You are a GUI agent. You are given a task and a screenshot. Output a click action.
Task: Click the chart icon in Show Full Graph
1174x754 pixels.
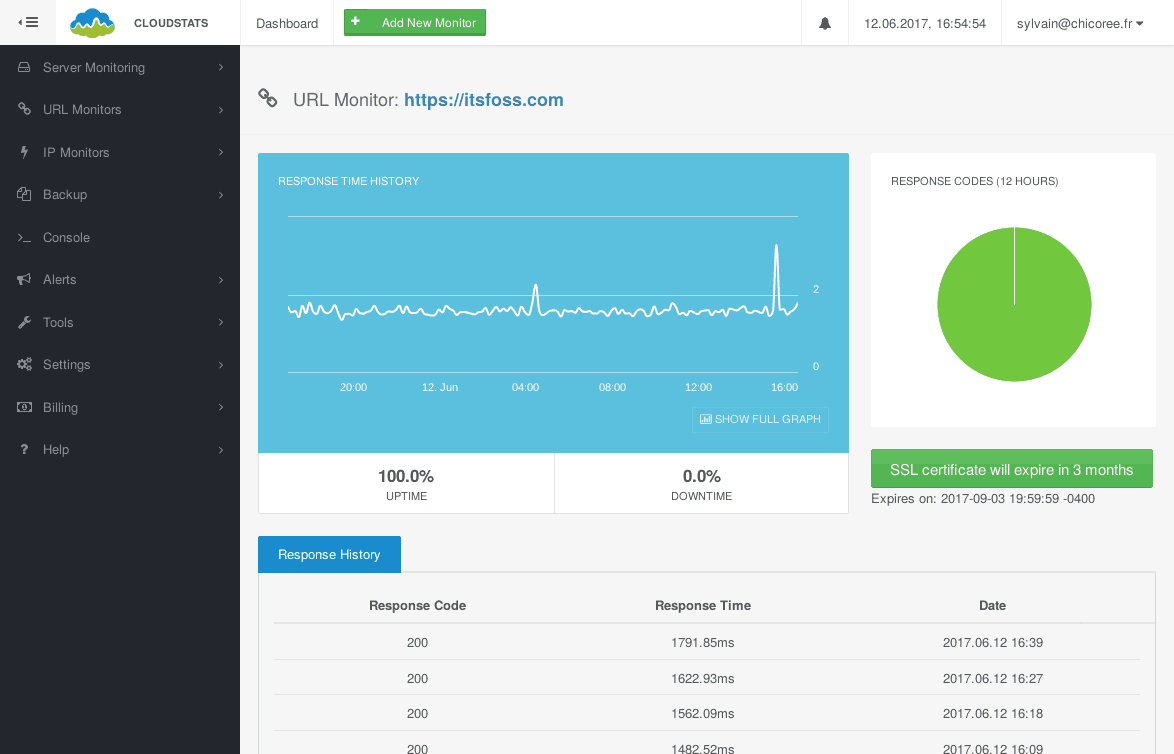(705, 419)
